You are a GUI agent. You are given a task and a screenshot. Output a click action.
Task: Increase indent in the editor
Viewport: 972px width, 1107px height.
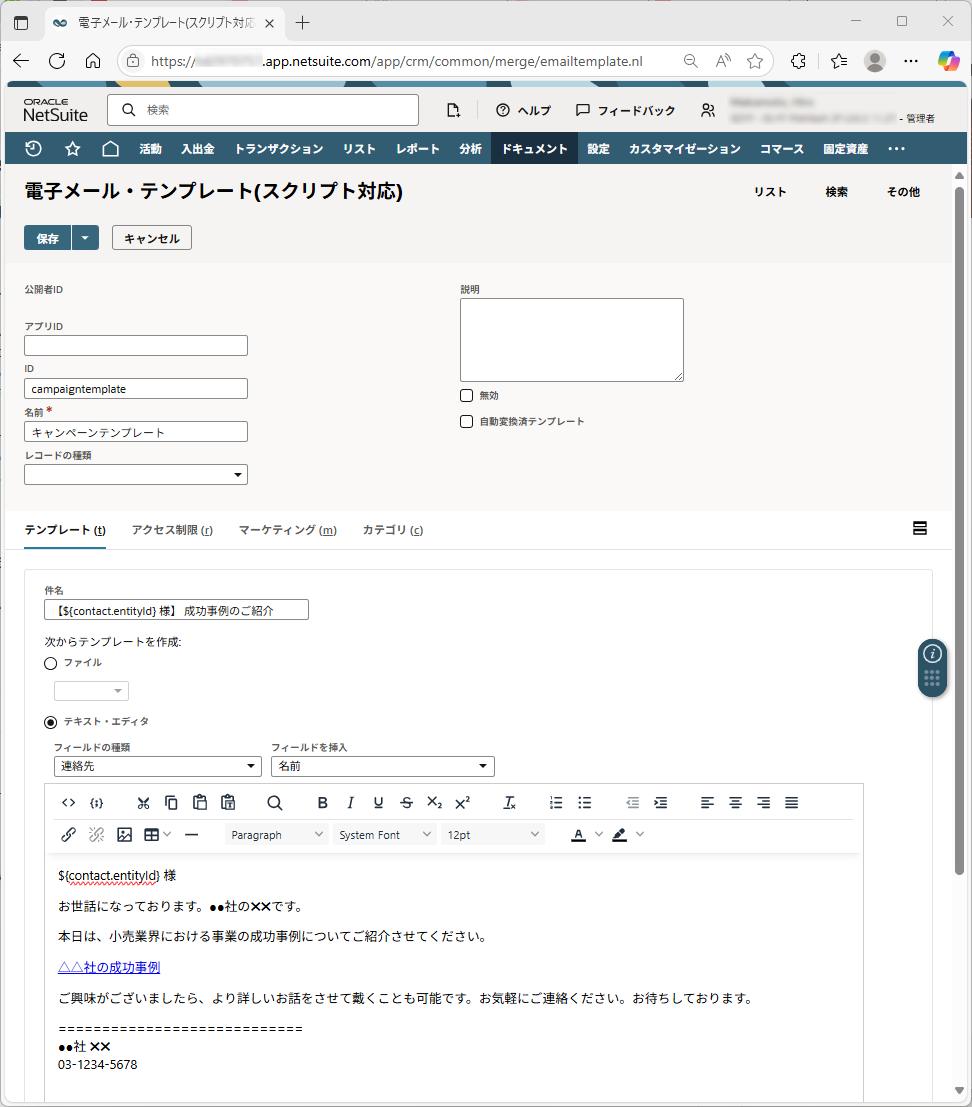click(661, 803)
